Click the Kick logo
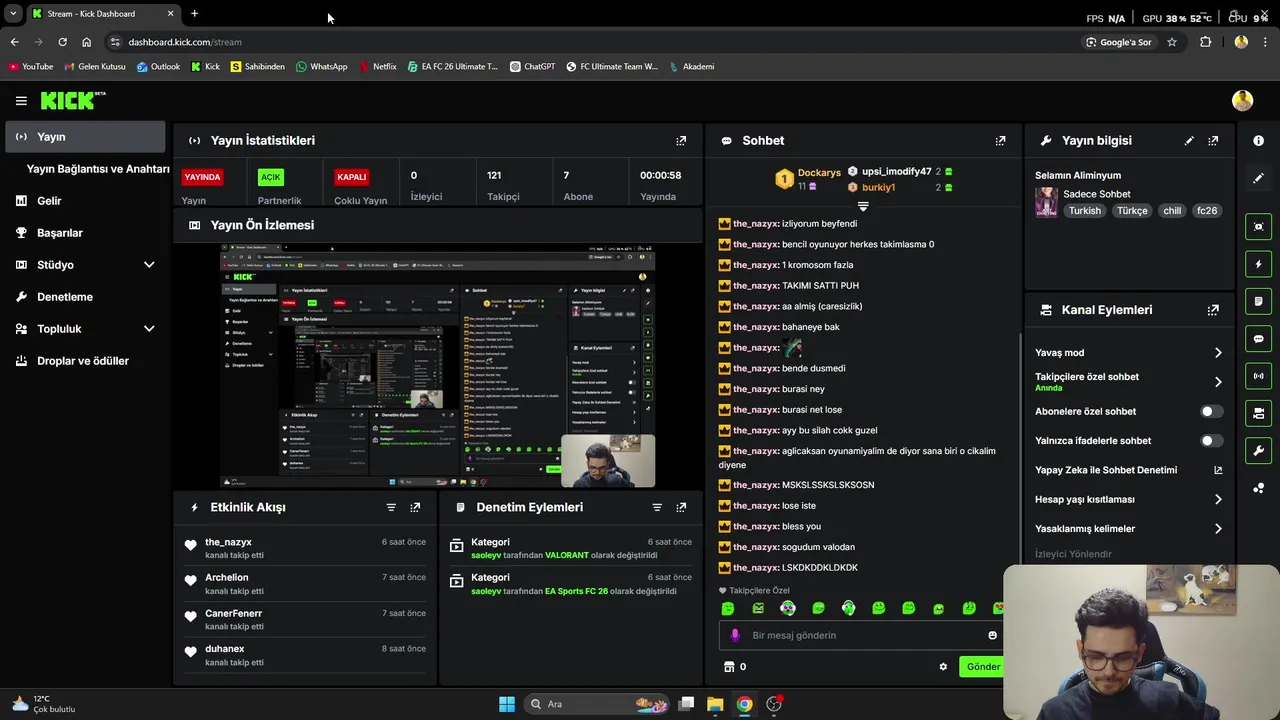 (x=72, y=100)
